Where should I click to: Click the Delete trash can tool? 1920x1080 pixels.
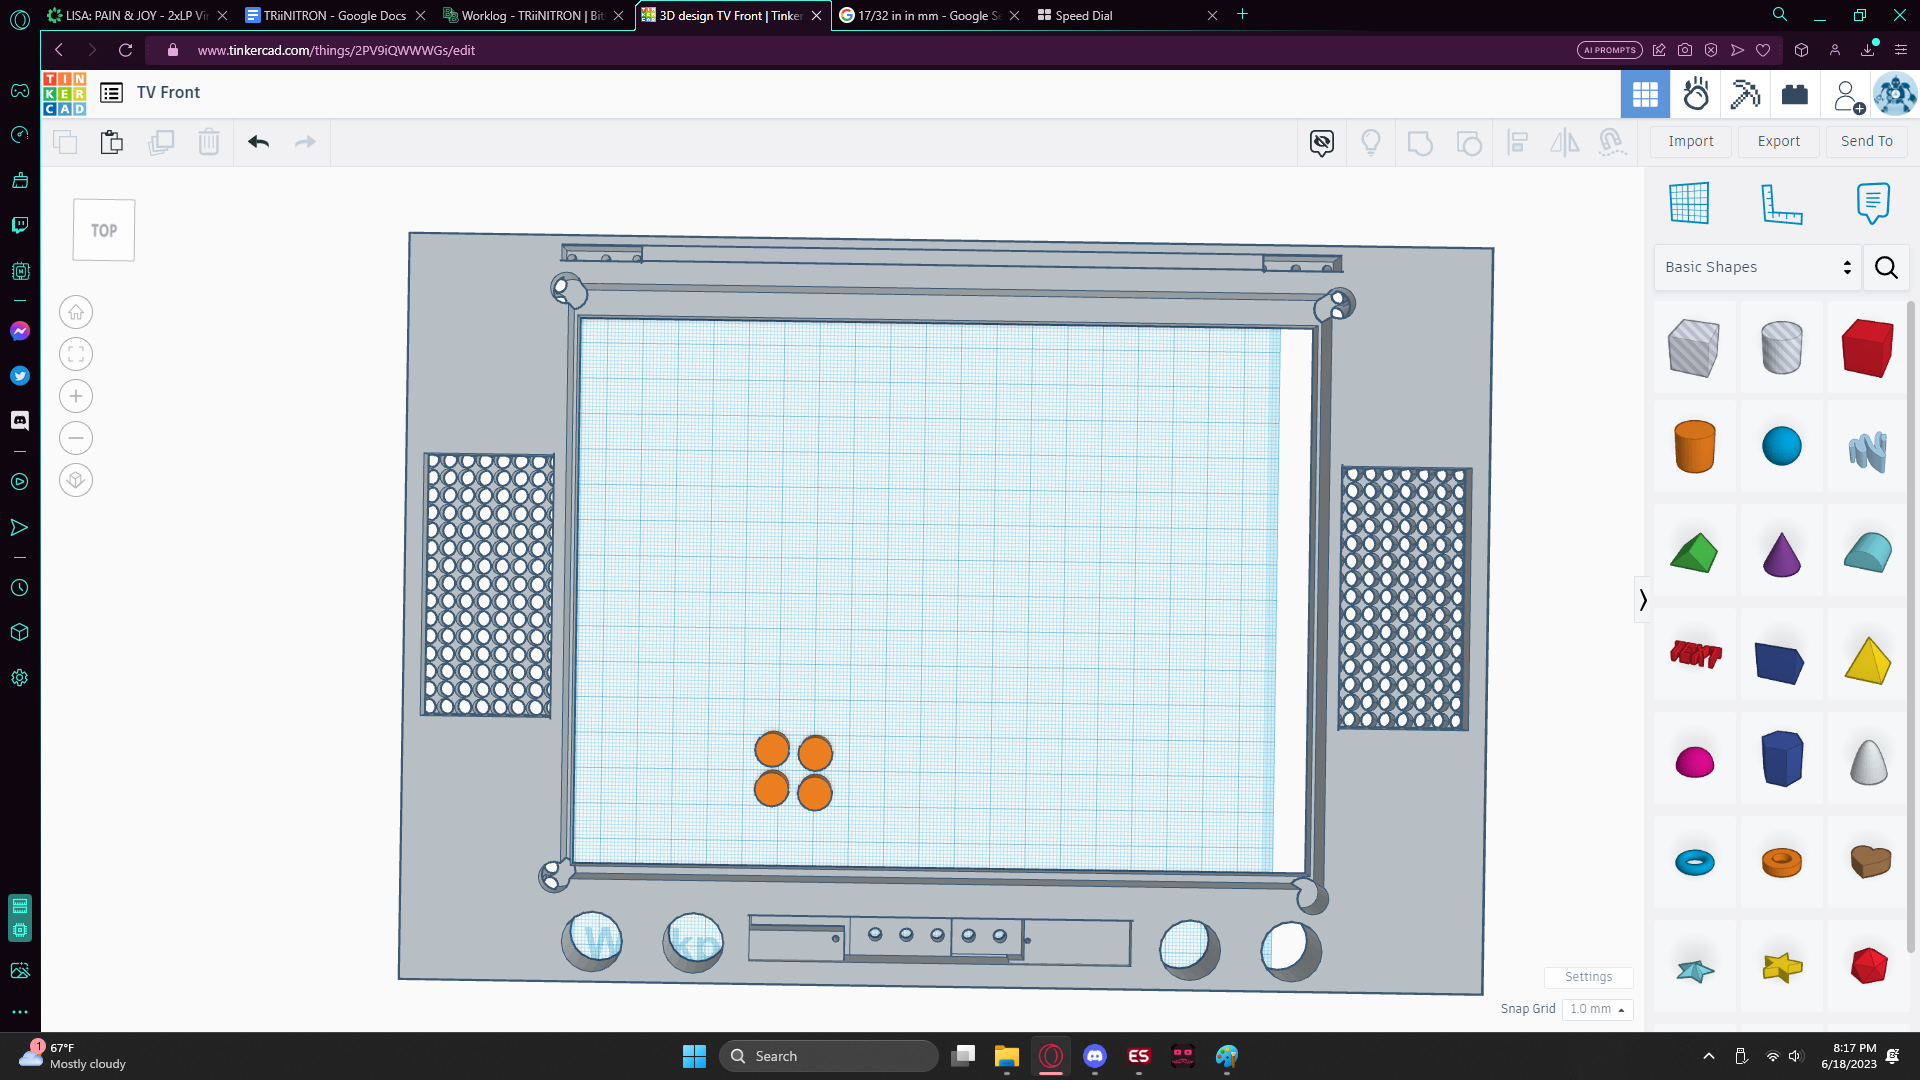click(208, 142)
